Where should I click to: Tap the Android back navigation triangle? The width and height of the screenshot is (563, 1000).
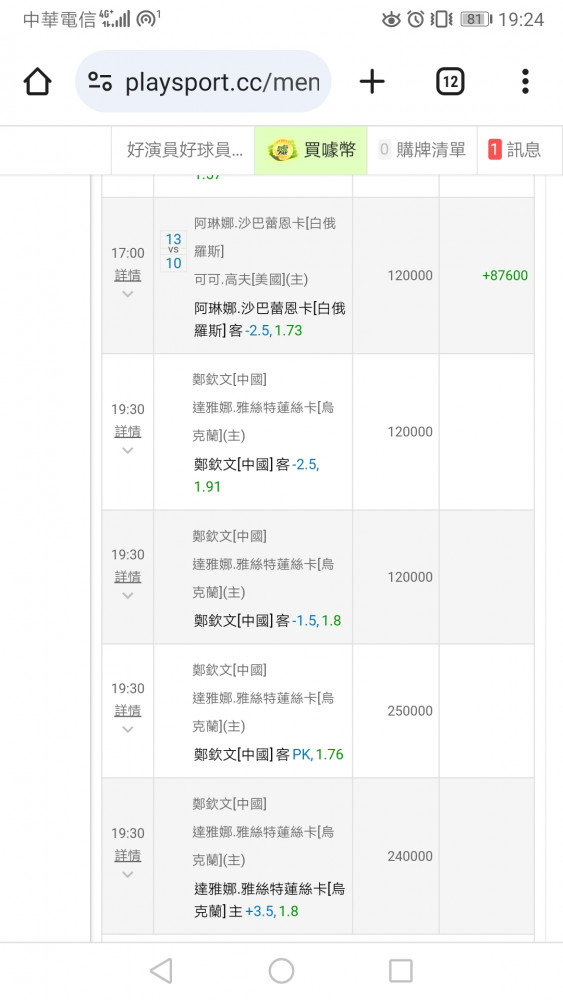[x=161, y=971]
